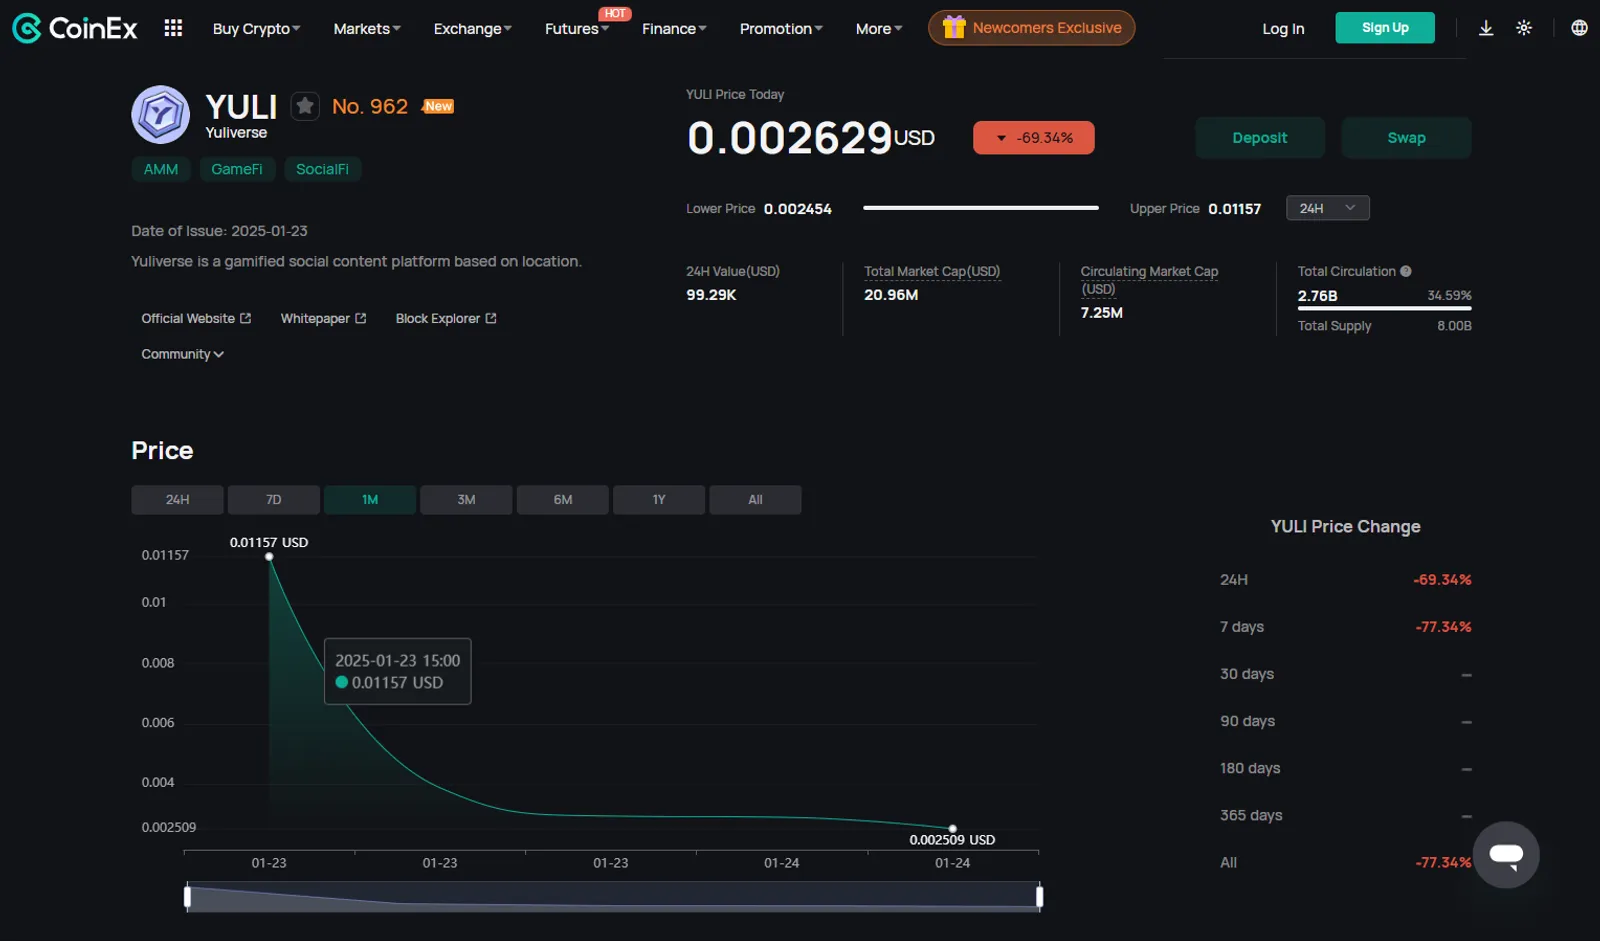Click the Circulating Market Cap label
1600x941 pixels.
[1149, 280]
